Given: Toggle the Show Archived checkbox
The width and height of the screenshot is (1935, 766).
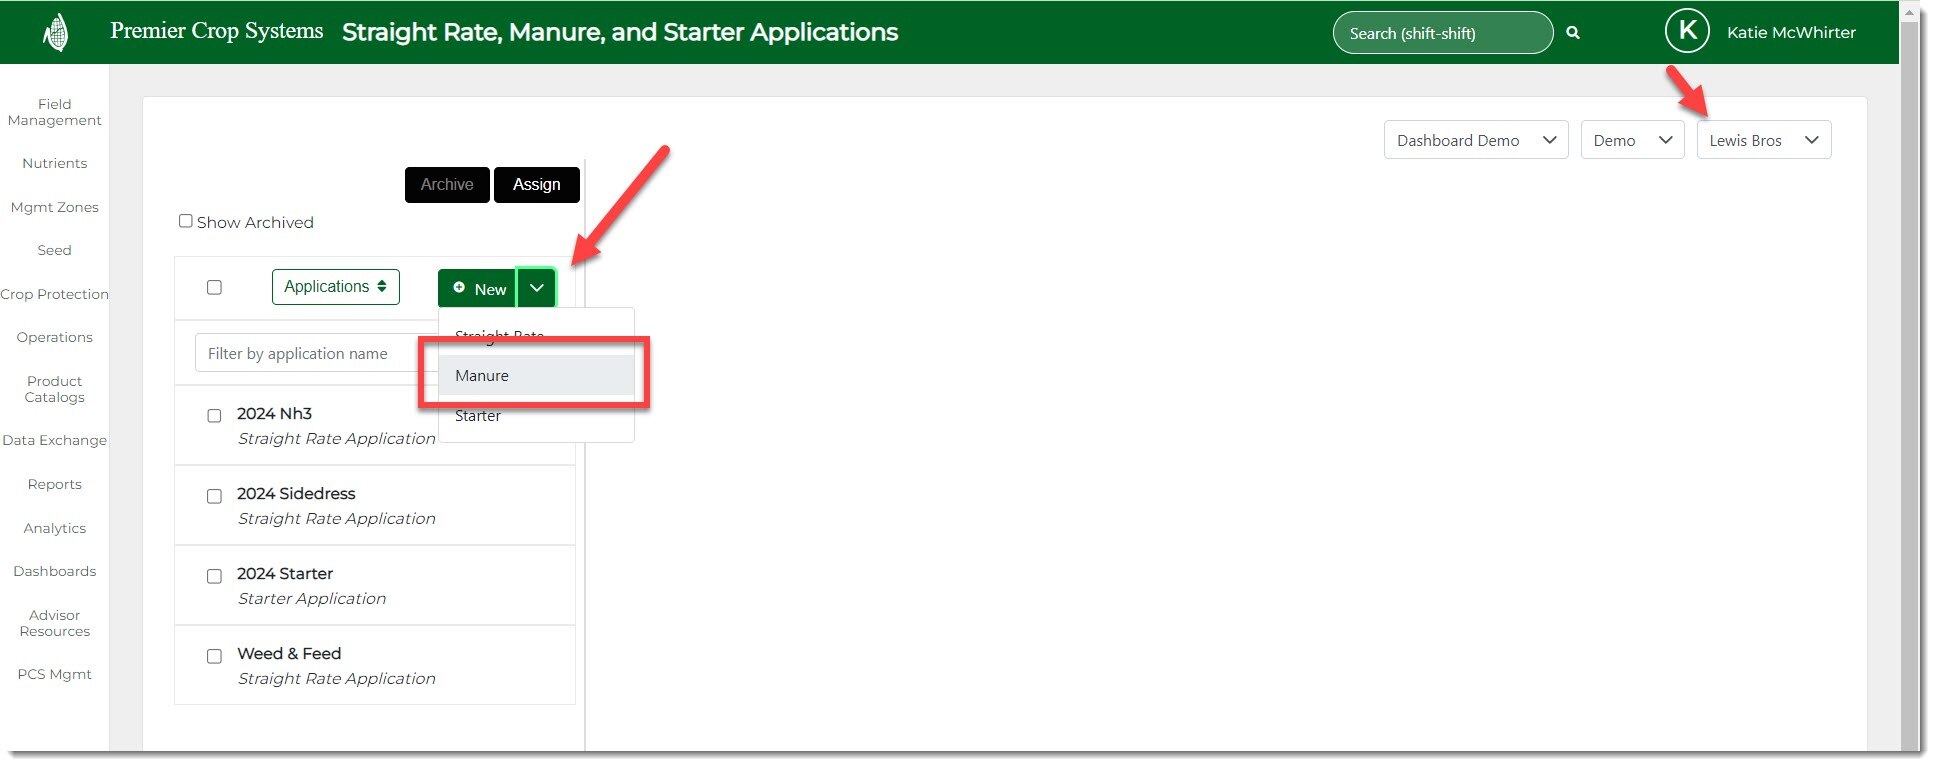Looking at the screenshot, I should tap(186, 221).
